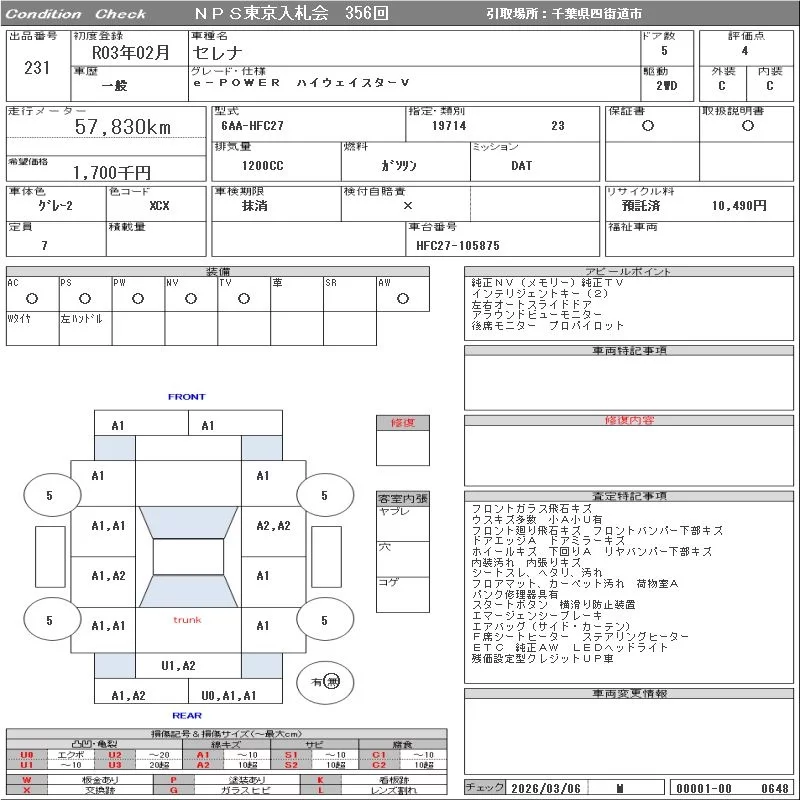Click the ヤブレ row in 客室内張 box
This screenshot has height=800, width=800.
point(403,524)
